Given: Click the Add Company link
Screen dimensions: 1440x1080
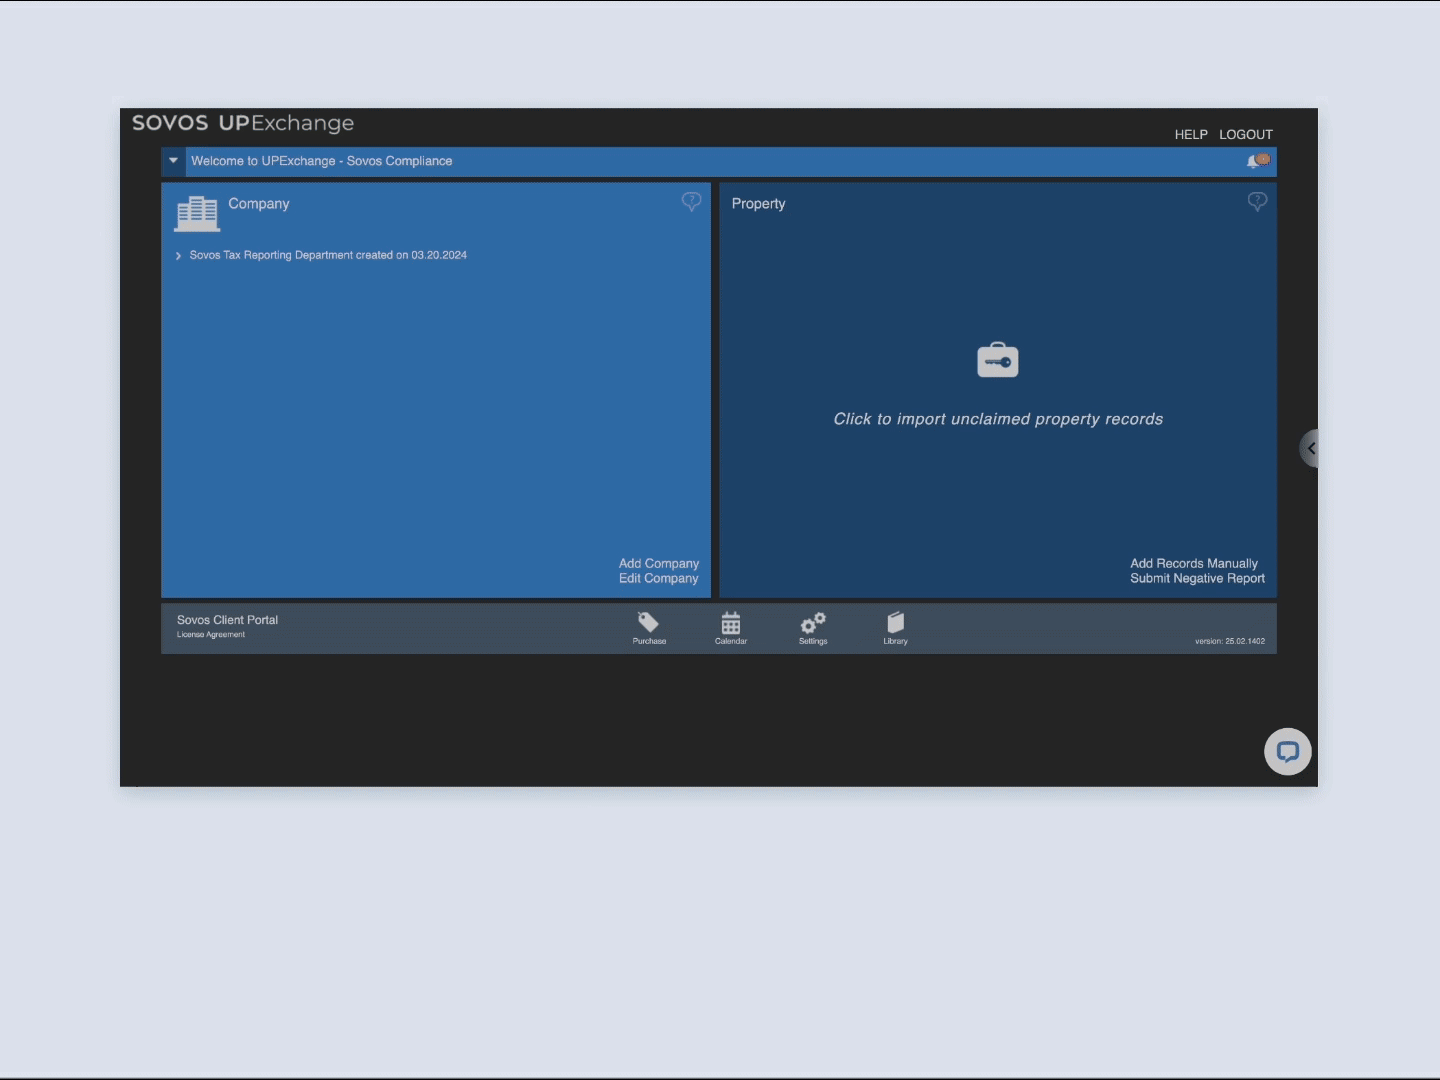Looking at the screenshot, I should (659, 564).
